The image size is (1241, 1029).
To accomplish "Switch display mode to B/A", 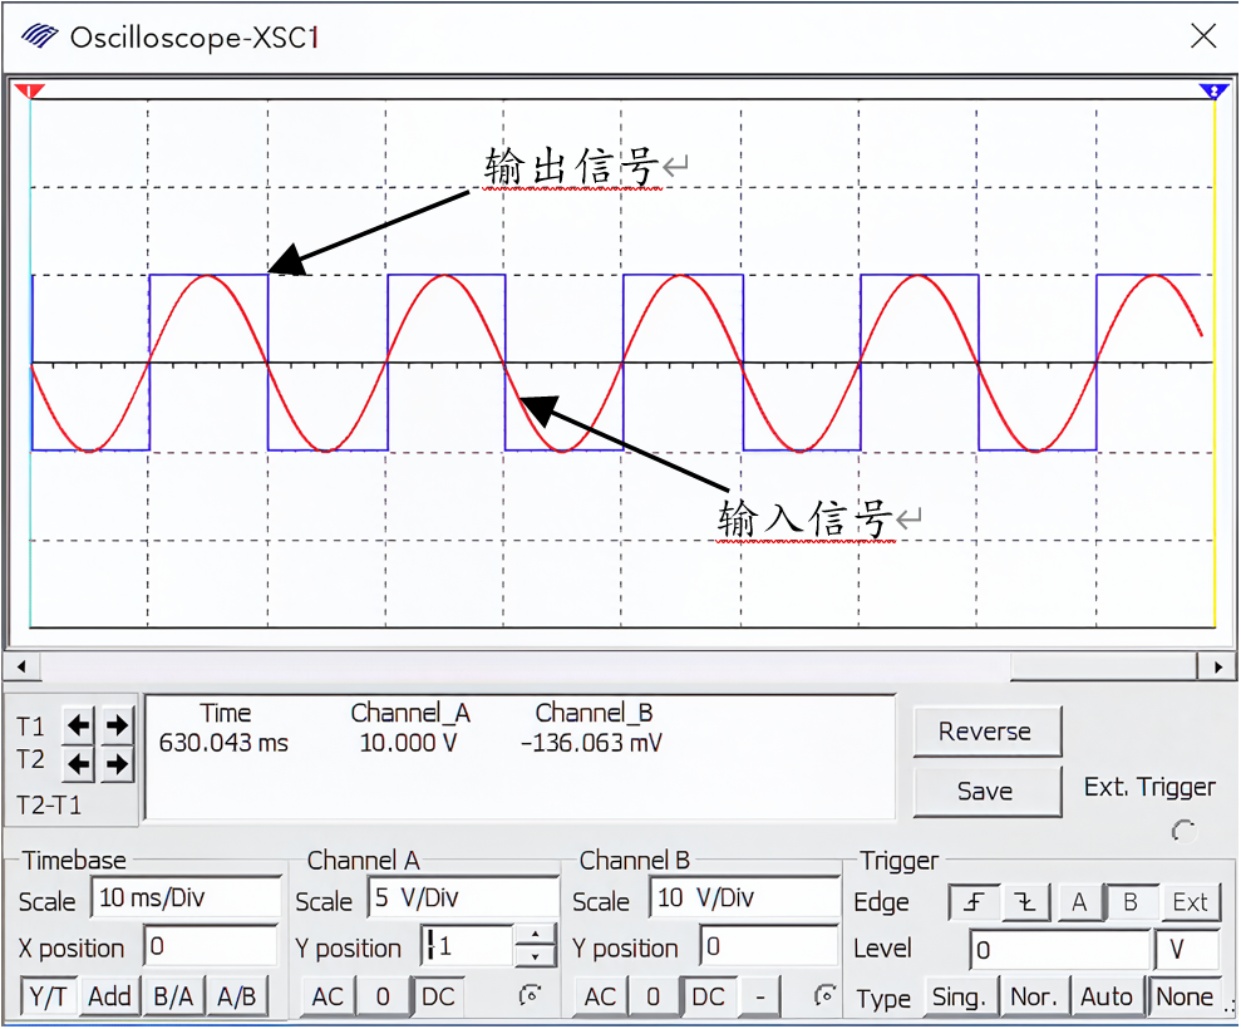I will click(x=173, y=997).
